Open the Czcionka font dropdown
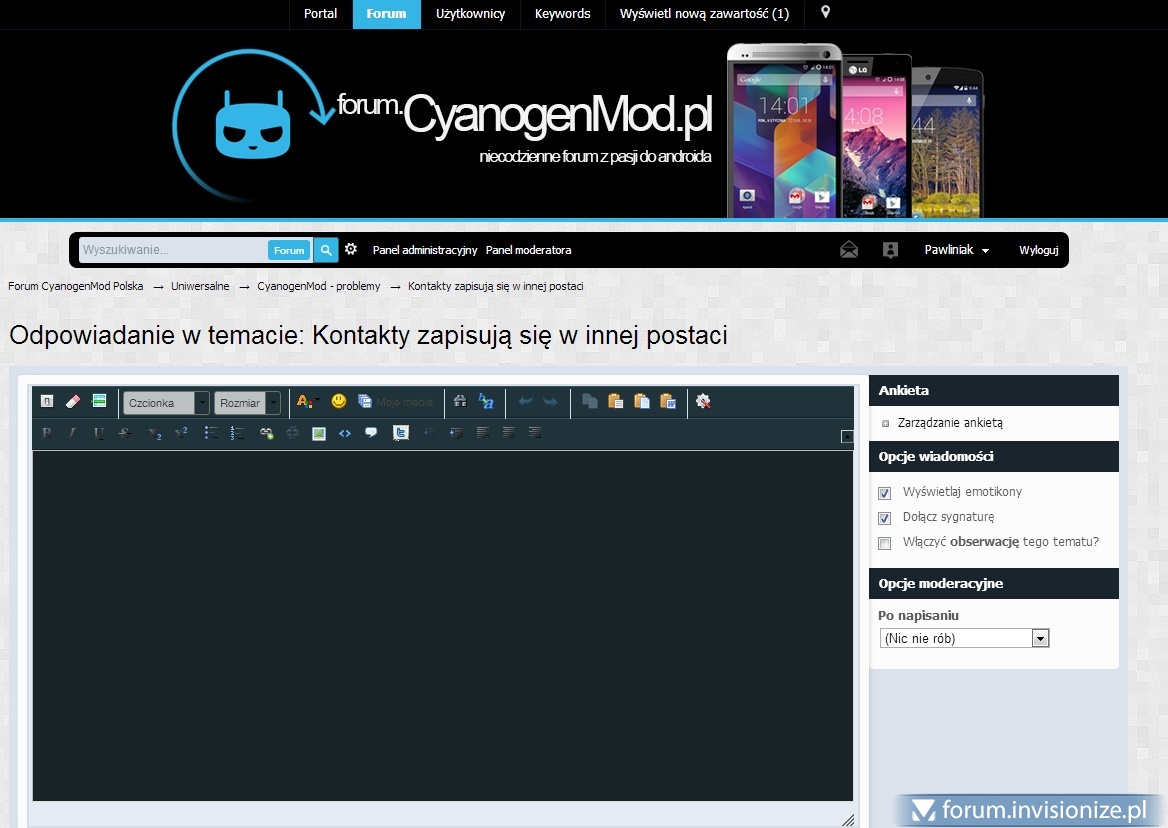The image size is (1168, 828). pyautogui.click(x=166, y=403)
